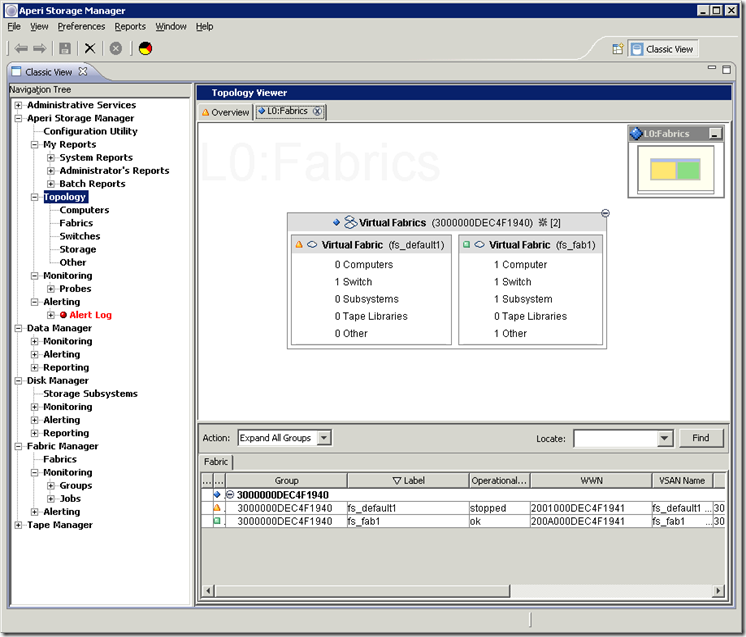
Task: Click the table scrollbar left arrow
Action: click(x=208, y=591)
